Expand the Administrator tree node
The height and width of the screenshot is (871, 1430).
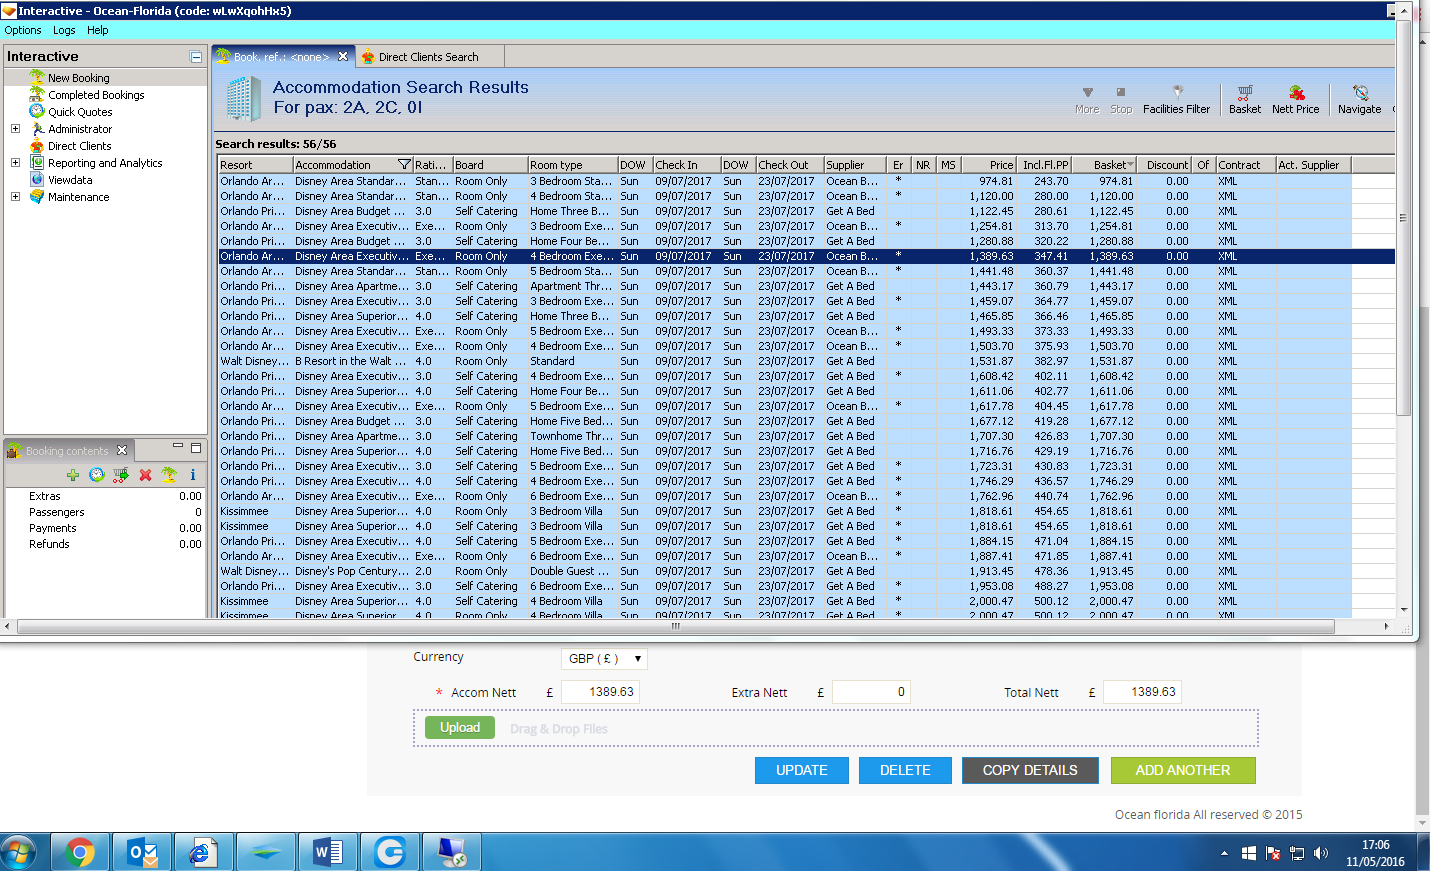coord(15,129)
